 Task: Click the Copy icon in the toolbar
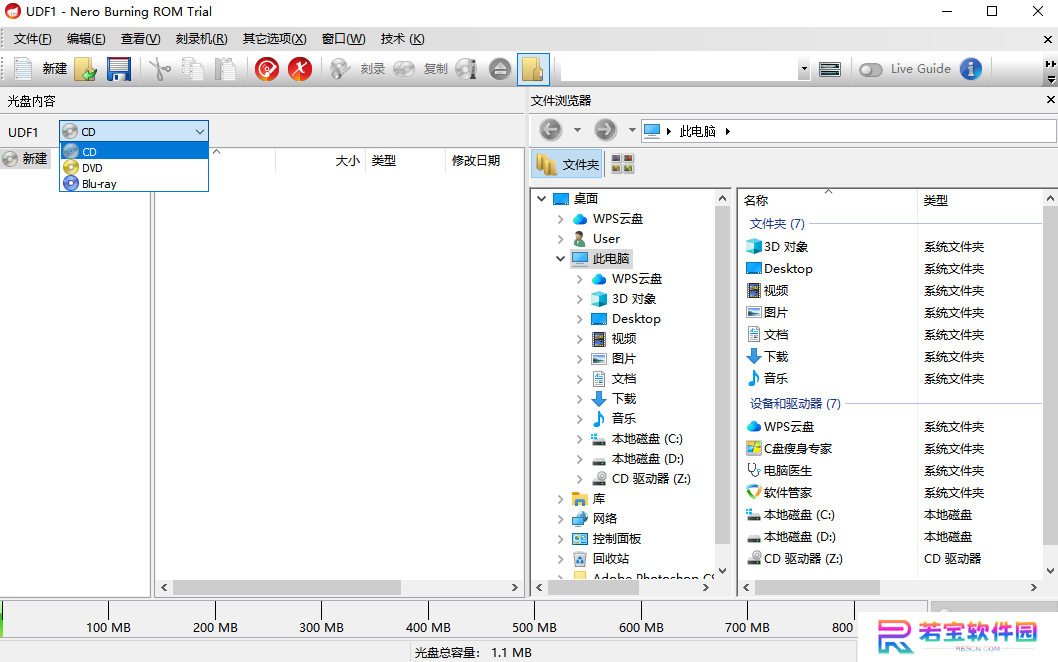point(193,69)
